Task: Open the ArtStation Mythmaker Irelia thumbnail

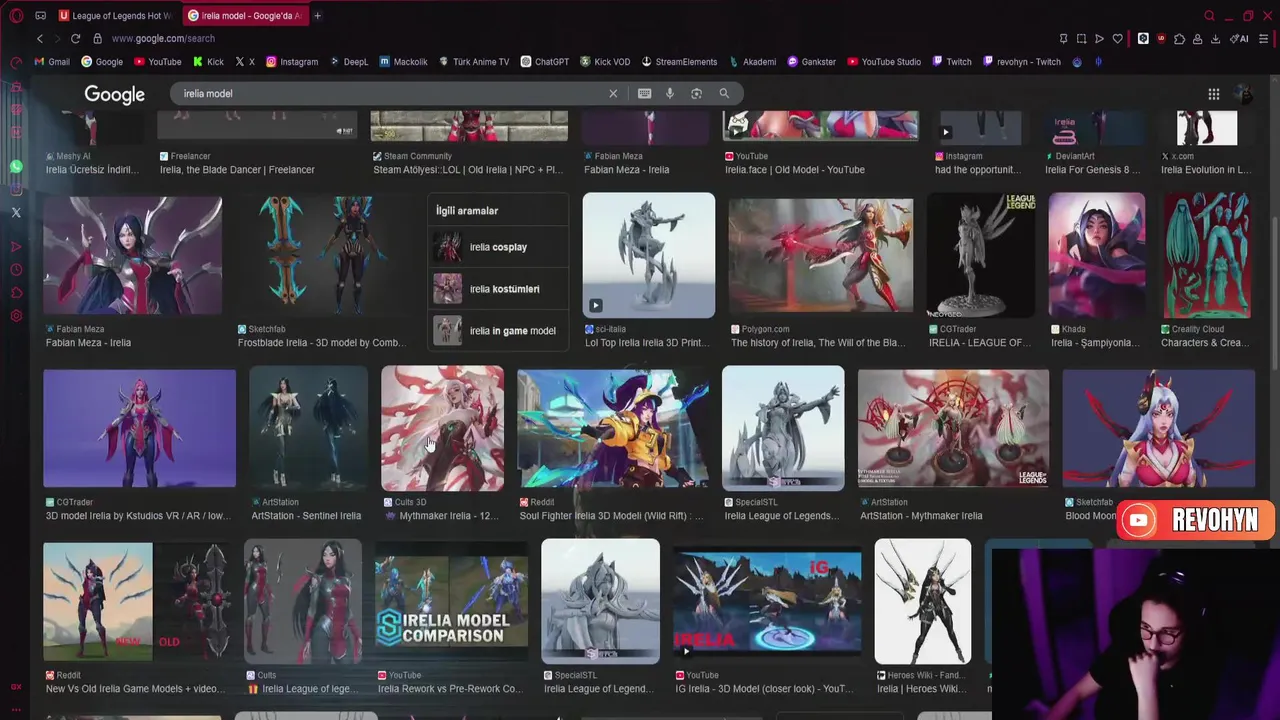Action: 953,429
